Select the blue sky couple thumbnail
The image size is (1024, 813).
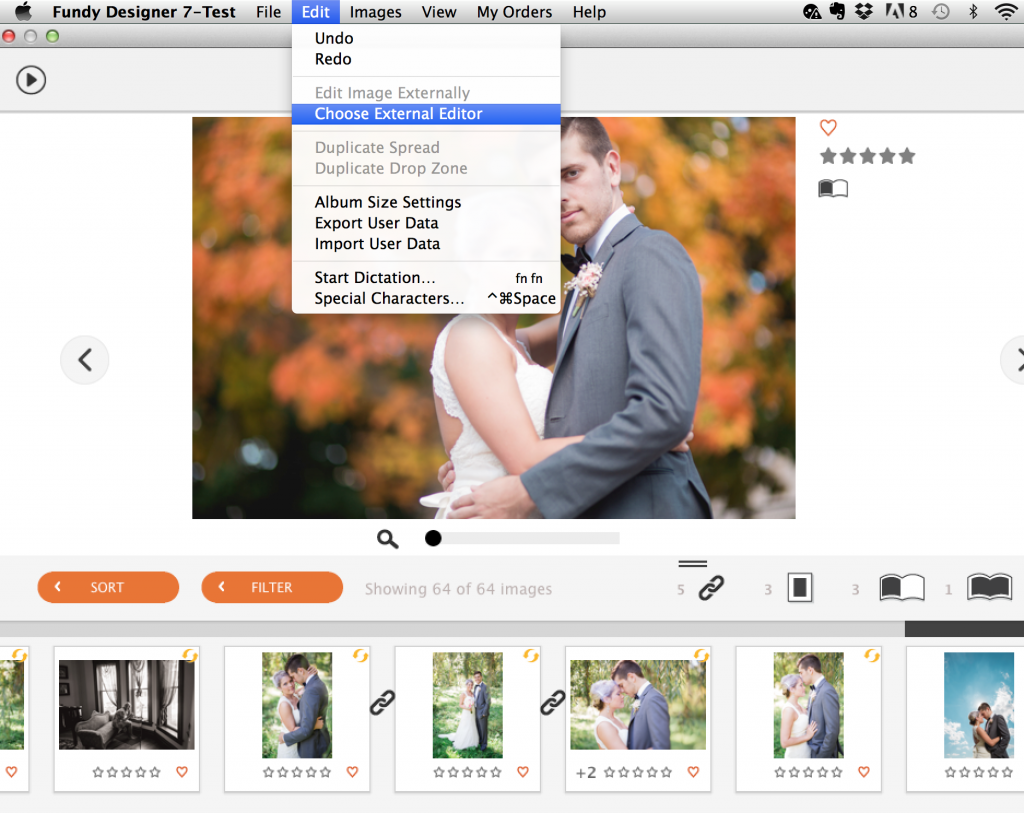(979, 705)
